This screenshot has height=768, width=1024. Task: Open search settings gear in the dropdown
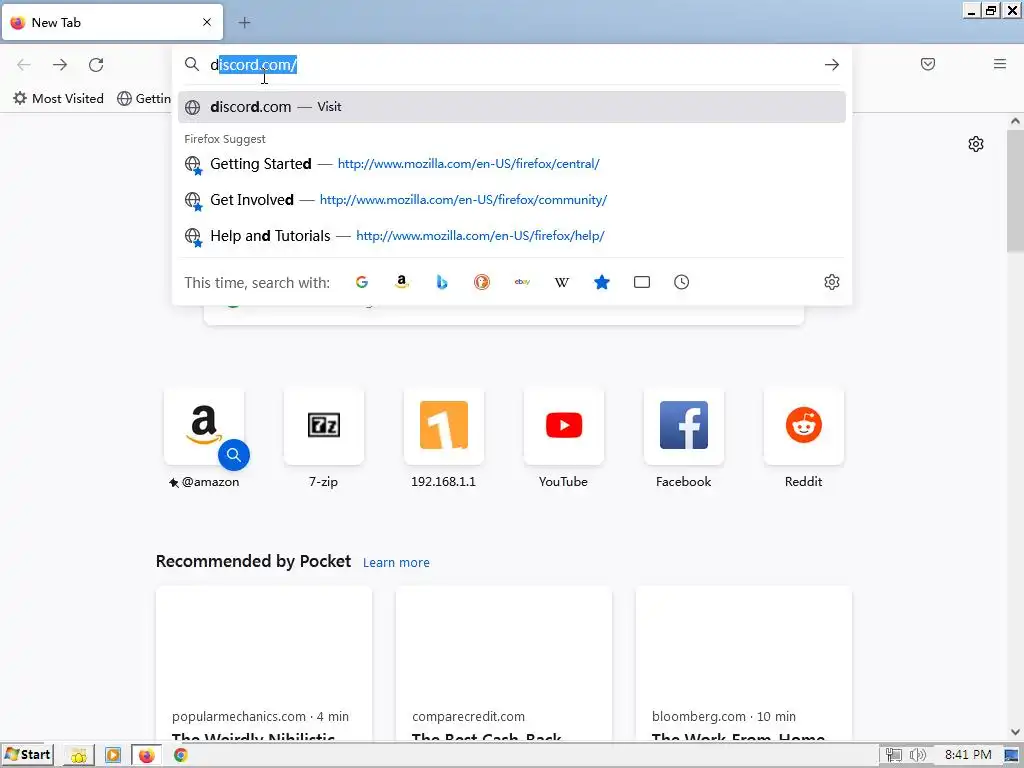pos(831,282)
